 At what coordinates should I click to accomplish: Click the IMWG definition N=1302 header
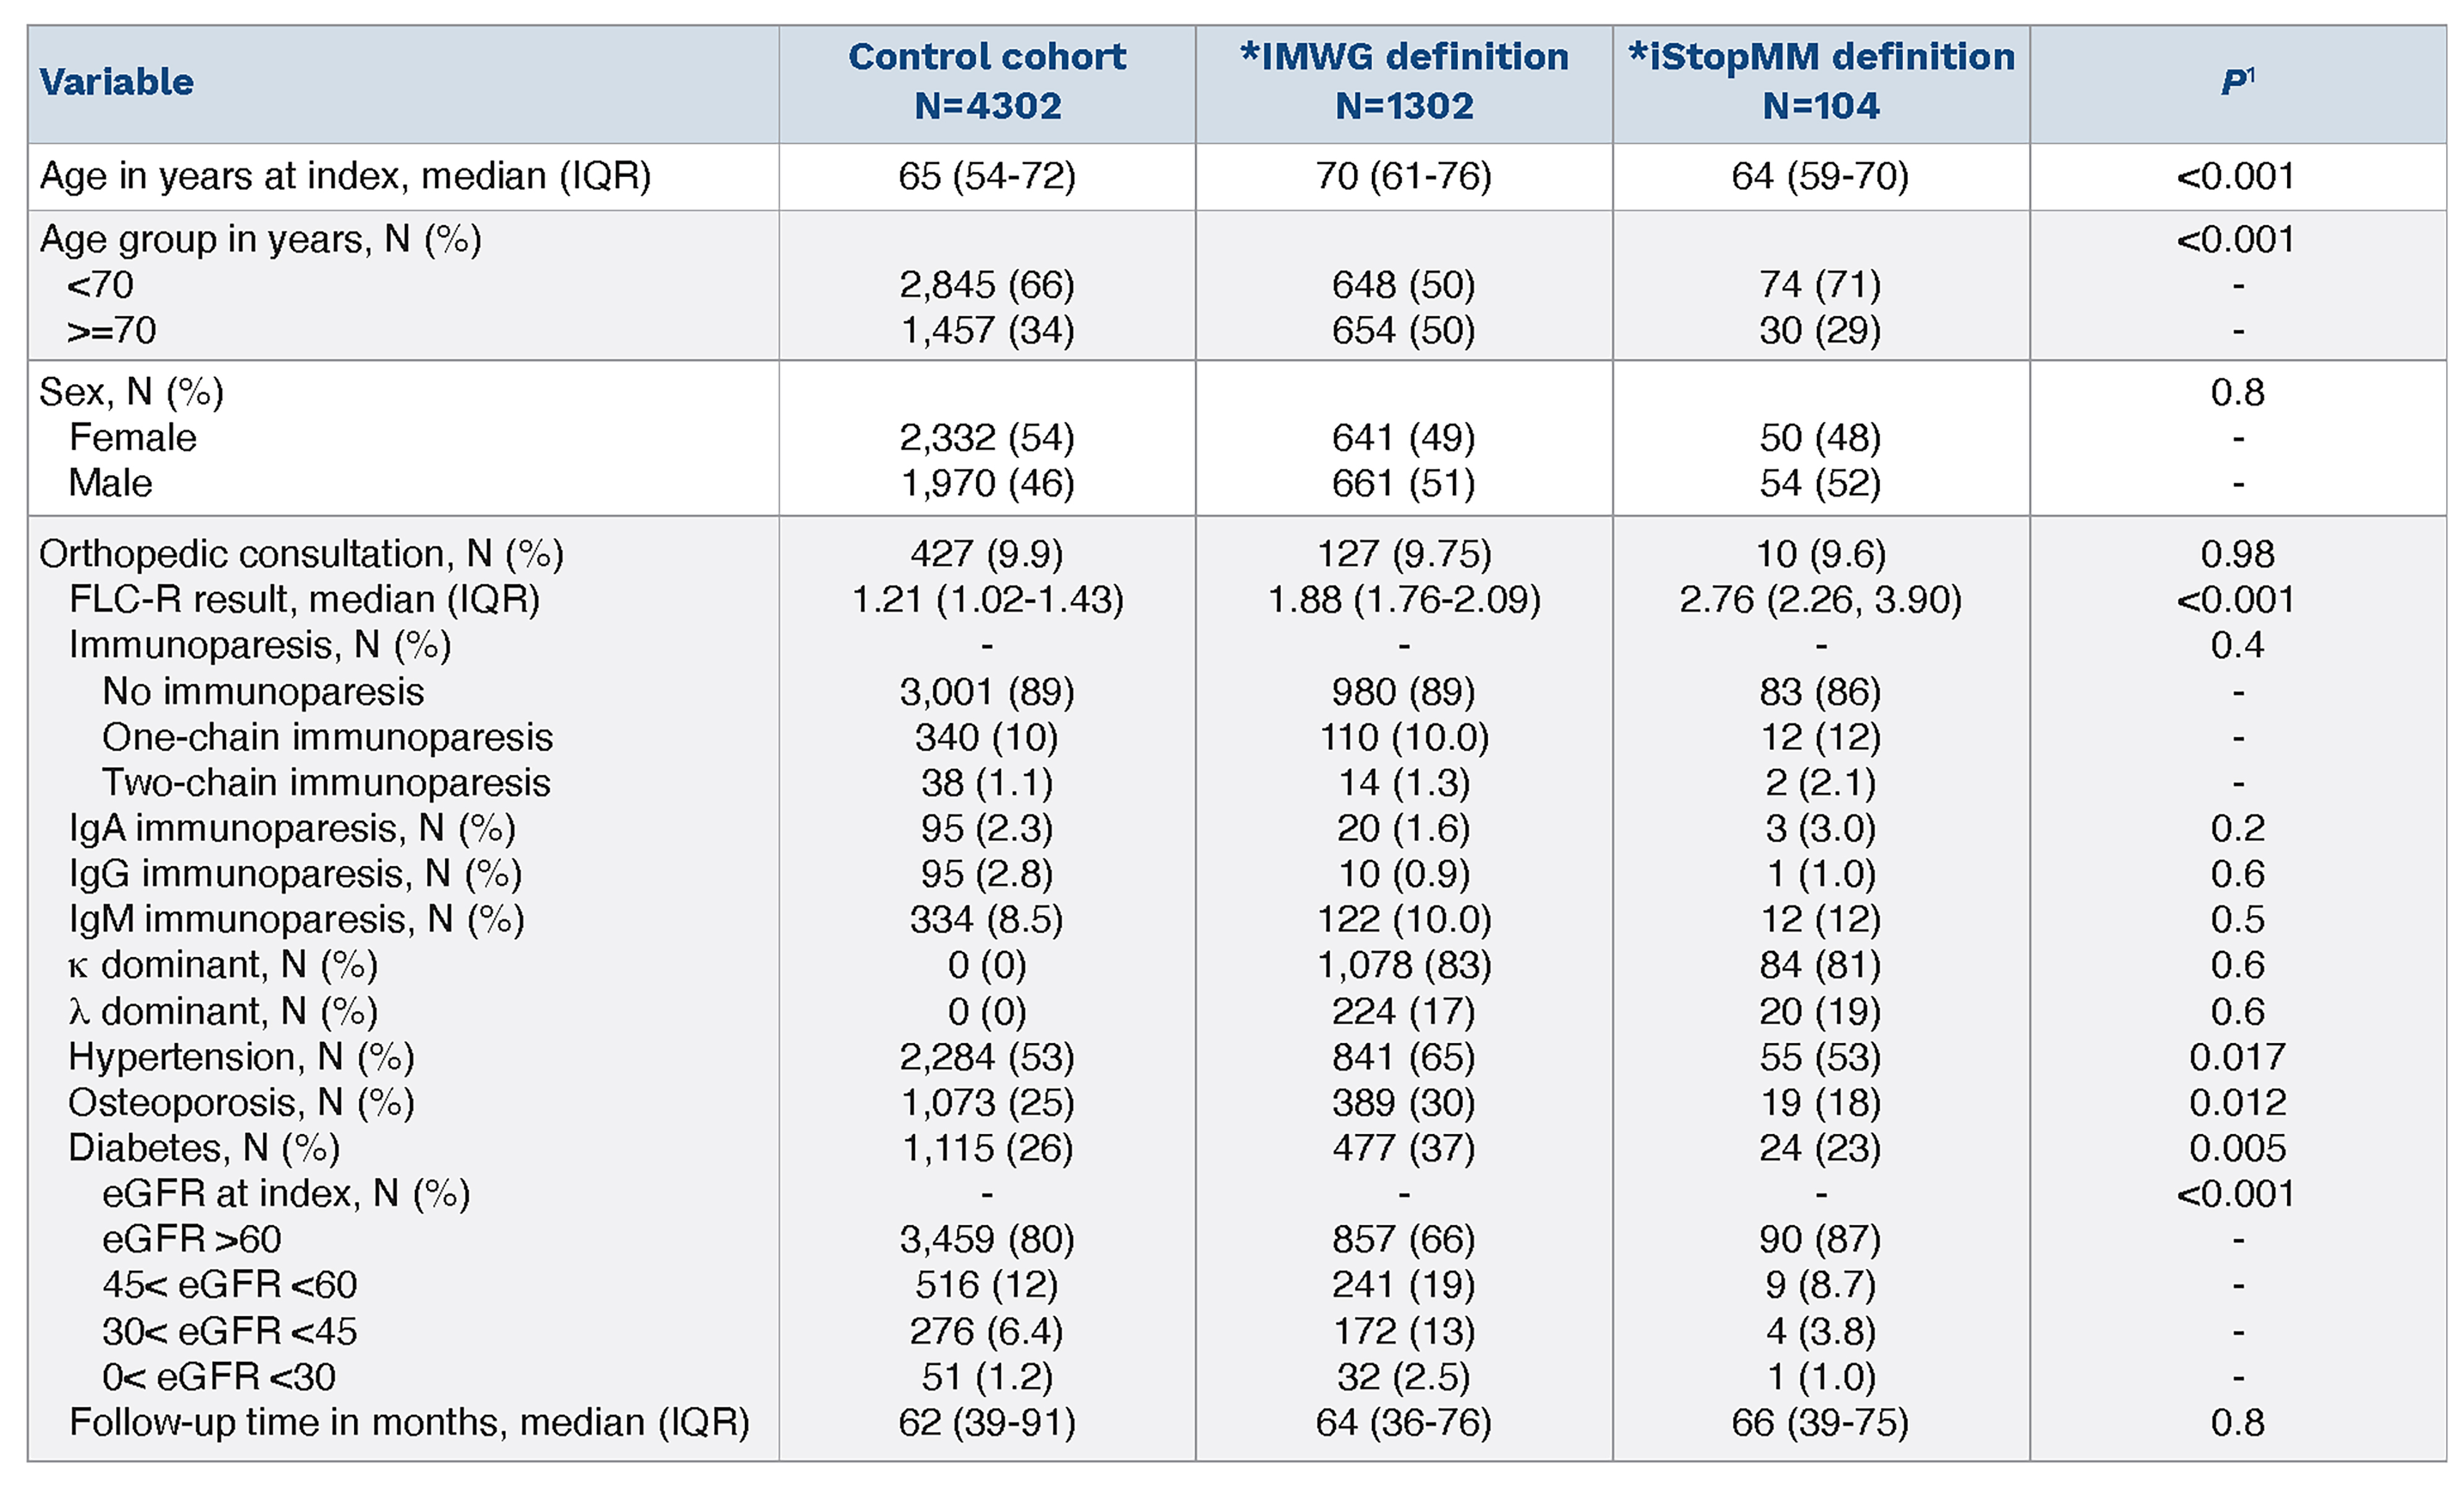[1404, 82]
